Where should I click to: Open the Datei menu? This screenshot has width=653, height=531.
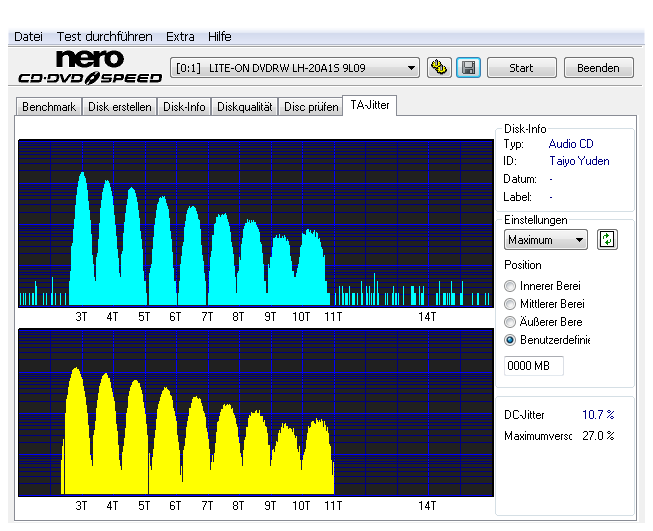28,37
